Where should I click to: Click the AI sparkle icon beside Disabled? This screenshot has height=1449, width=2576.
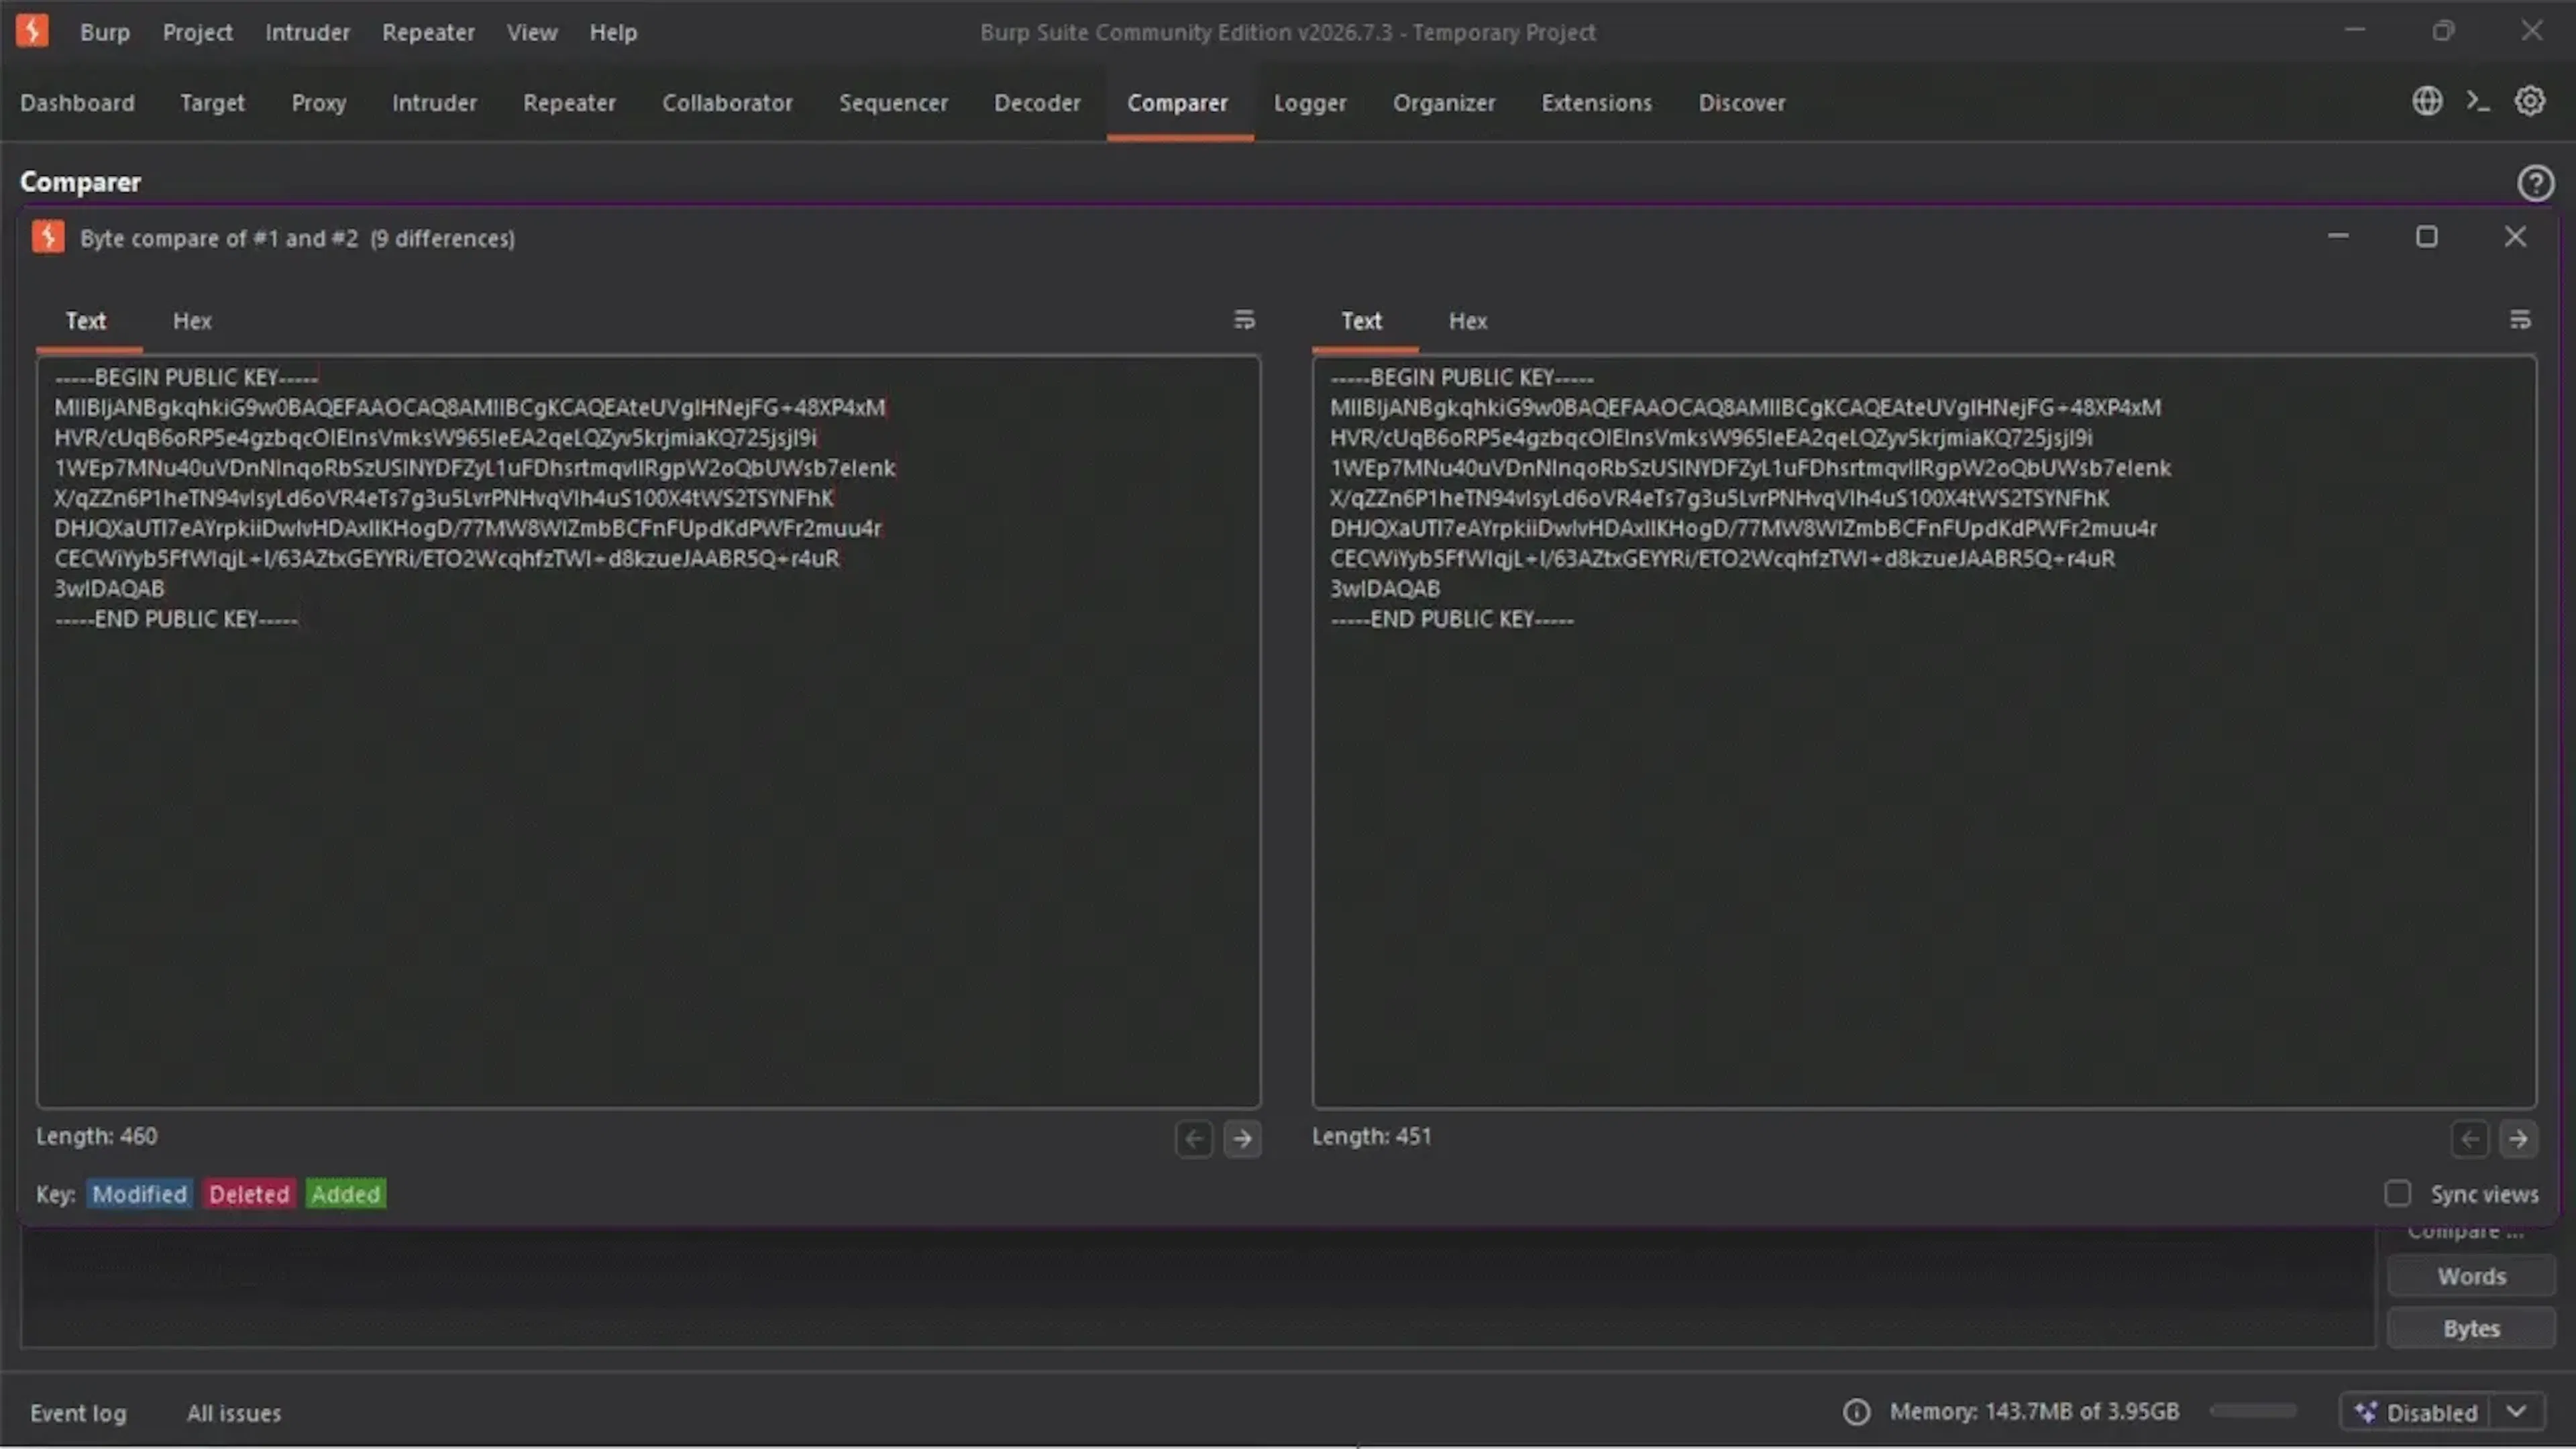(x=2366, y=1412)
